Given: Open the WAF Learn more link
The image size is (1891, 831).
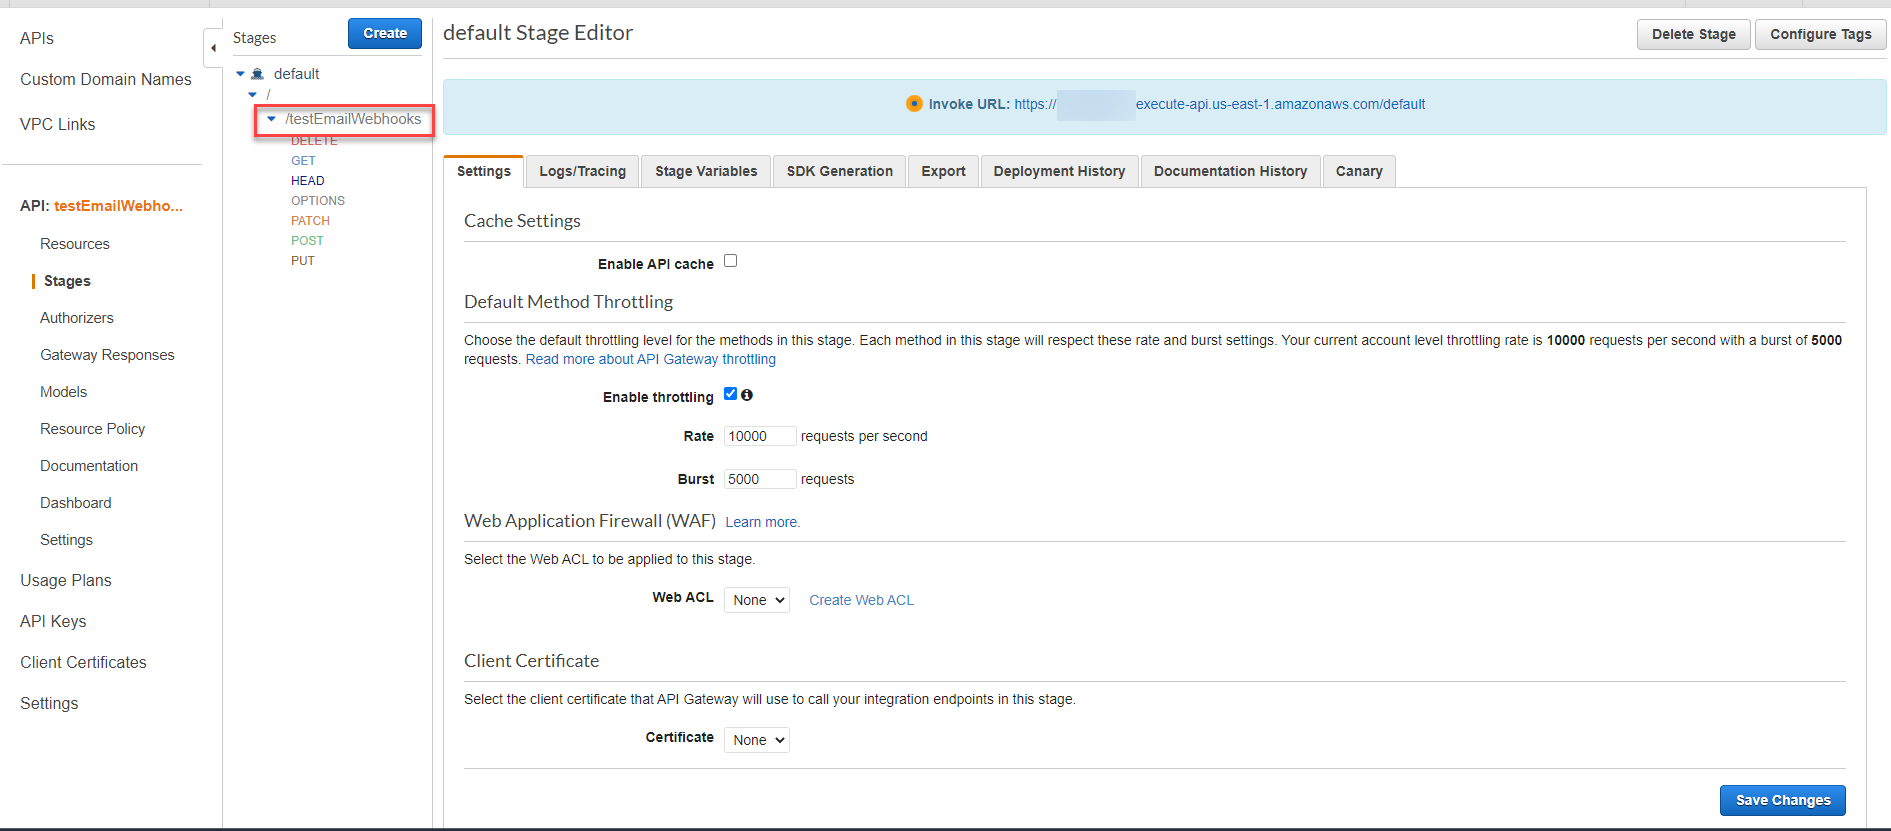Looking at the screenshot, I should click(763, 522).
